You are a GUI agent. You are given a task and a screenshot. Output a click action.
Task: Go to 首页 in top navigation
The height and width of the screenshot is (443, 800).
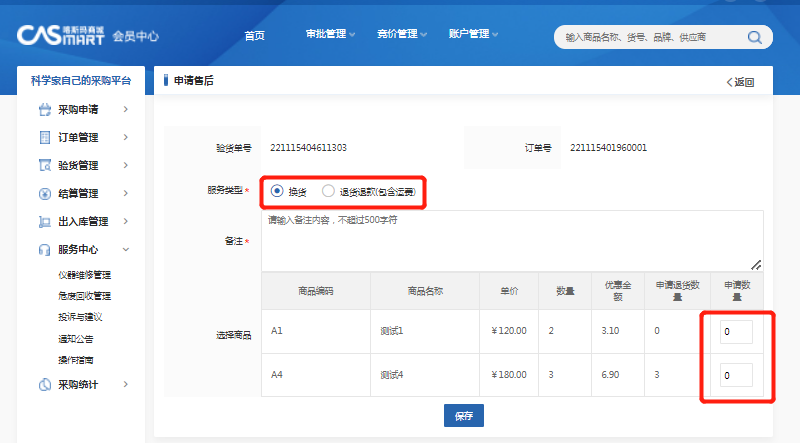255,35
